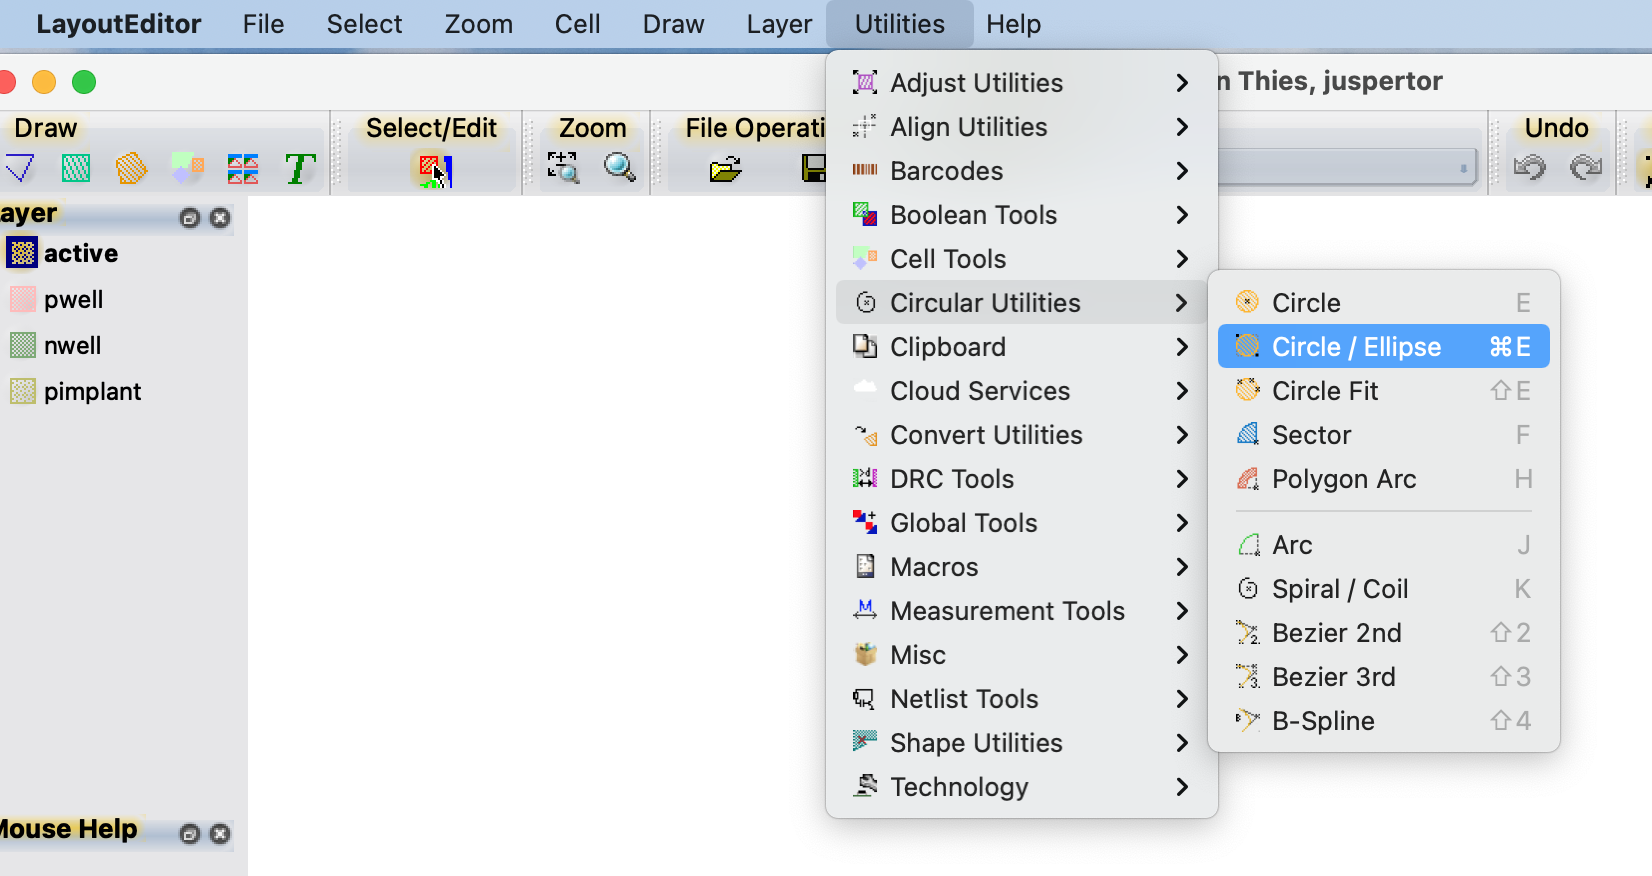This screenshot has height=876, width=1652.
Task: Expand Technology submenu
Action: [1022, 787]
